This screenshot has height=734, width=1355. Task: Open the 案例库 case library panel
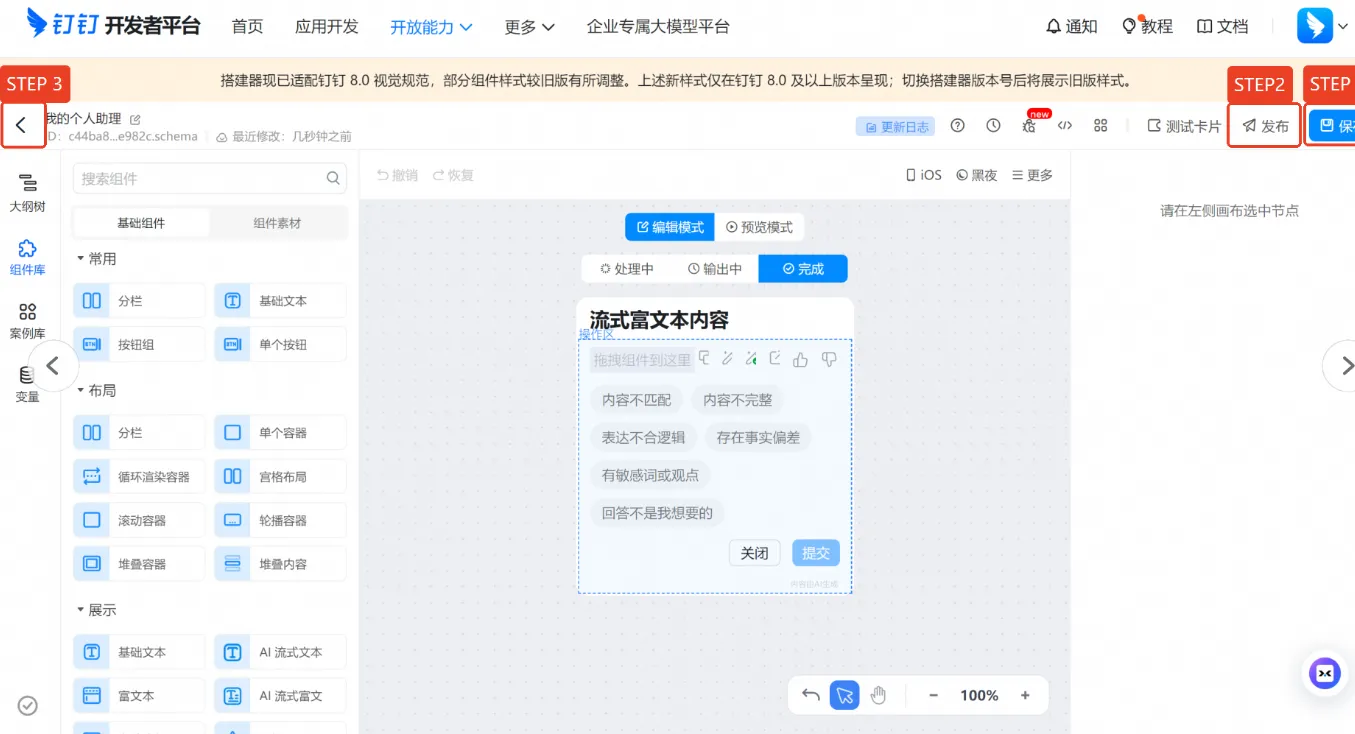click(27, 320)
